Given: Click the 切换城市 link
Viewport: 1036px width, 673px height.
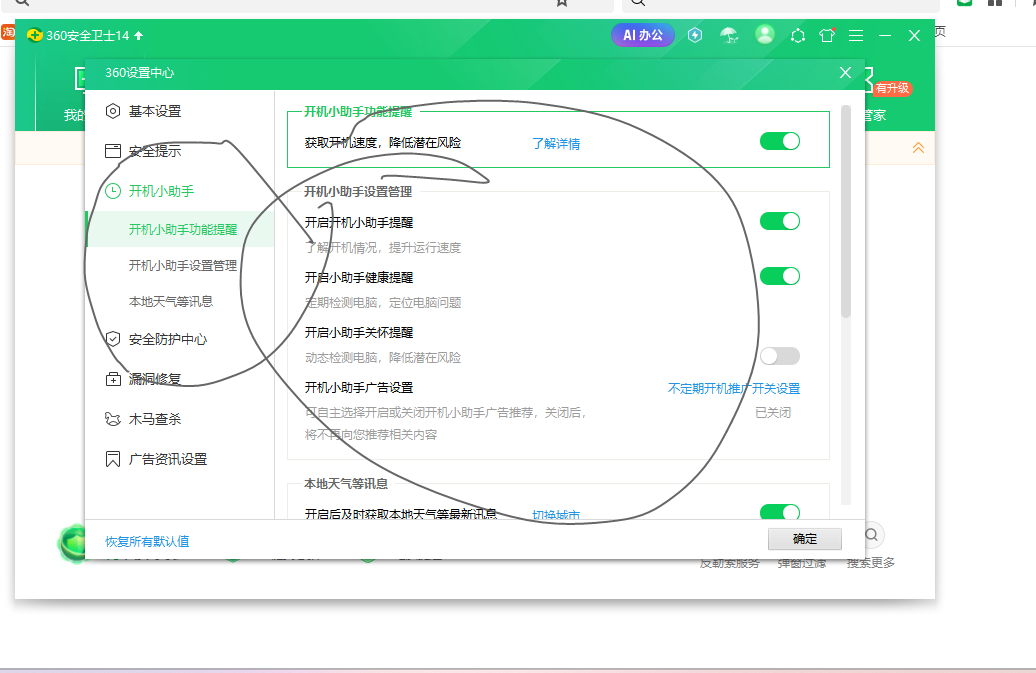Looking at the screenshot, I should (556, 514).
